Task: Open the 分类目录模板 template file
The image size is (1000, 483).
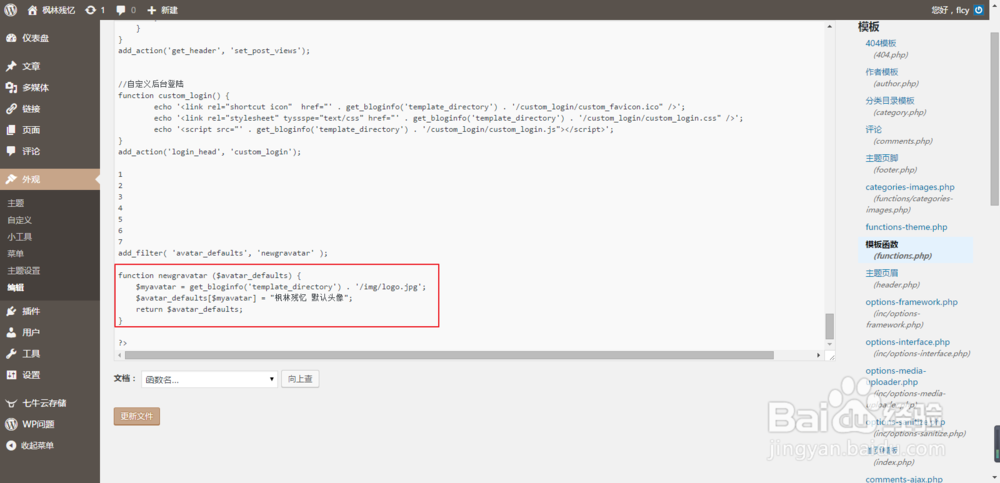Action: tap(890, 101)
